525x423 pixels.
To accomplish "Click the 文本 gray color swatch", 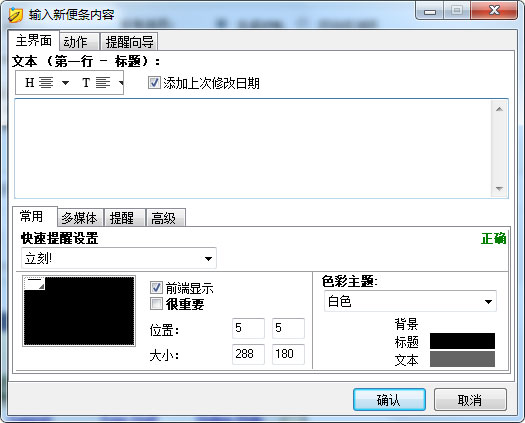I will [462, 359].
